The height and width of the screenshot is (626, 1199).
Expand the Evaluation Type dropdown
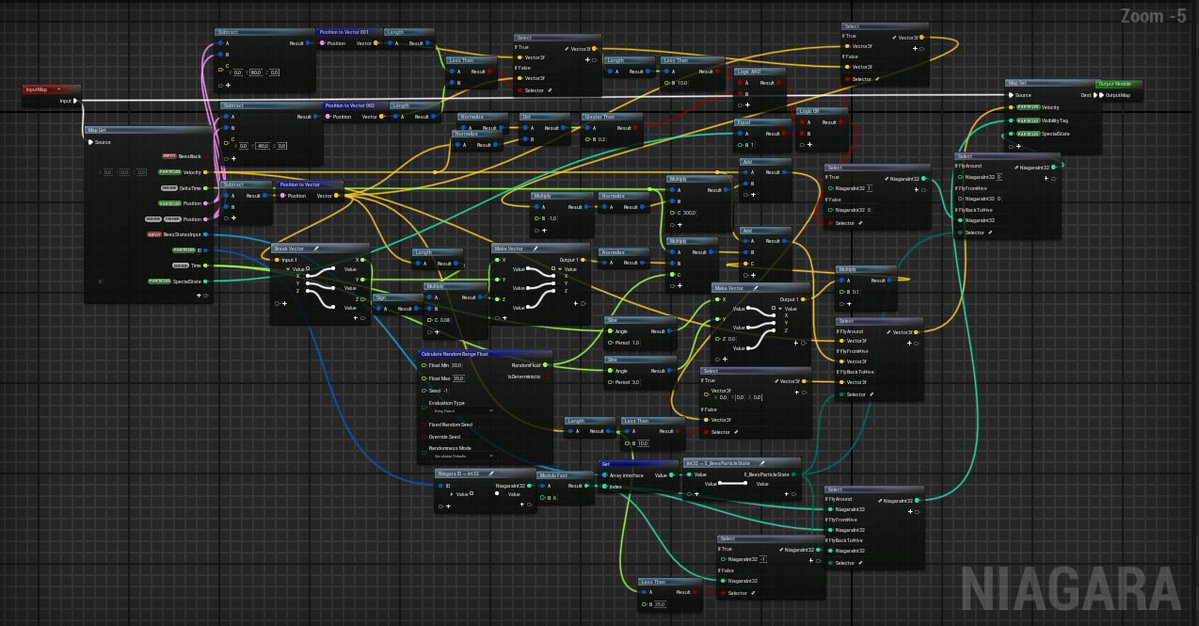(461, 411)
